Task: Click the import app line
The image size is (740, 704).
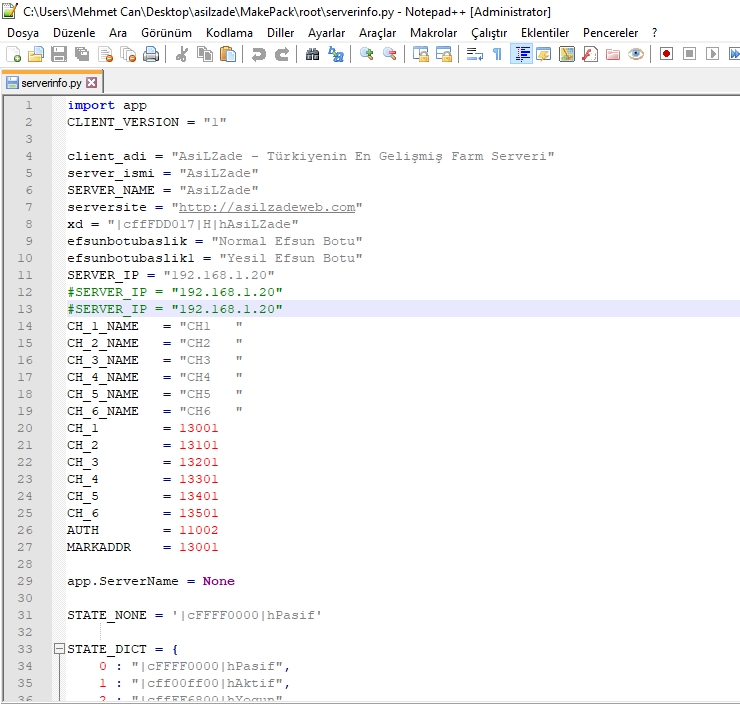Action: (107, 105)
